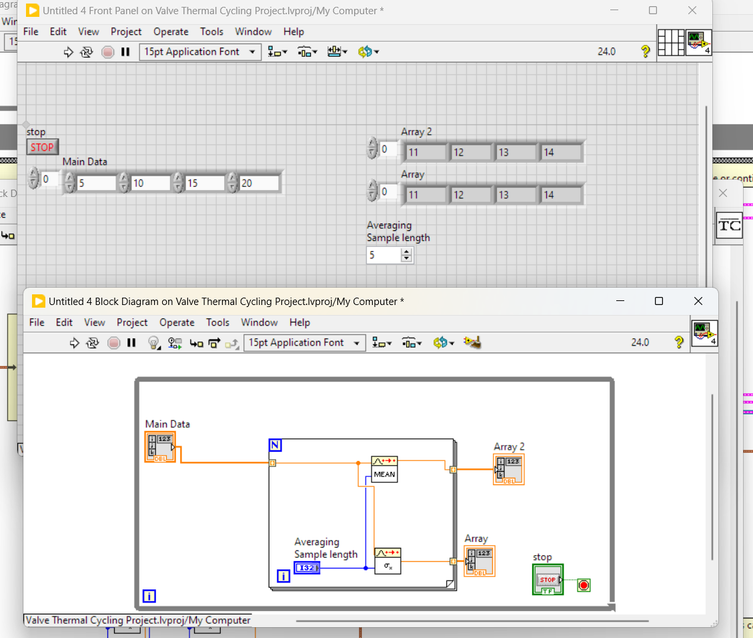This screenshot has width=753, height=638.
Task: Open Tools menu in Front Panel window
Action: click(211, 32)
